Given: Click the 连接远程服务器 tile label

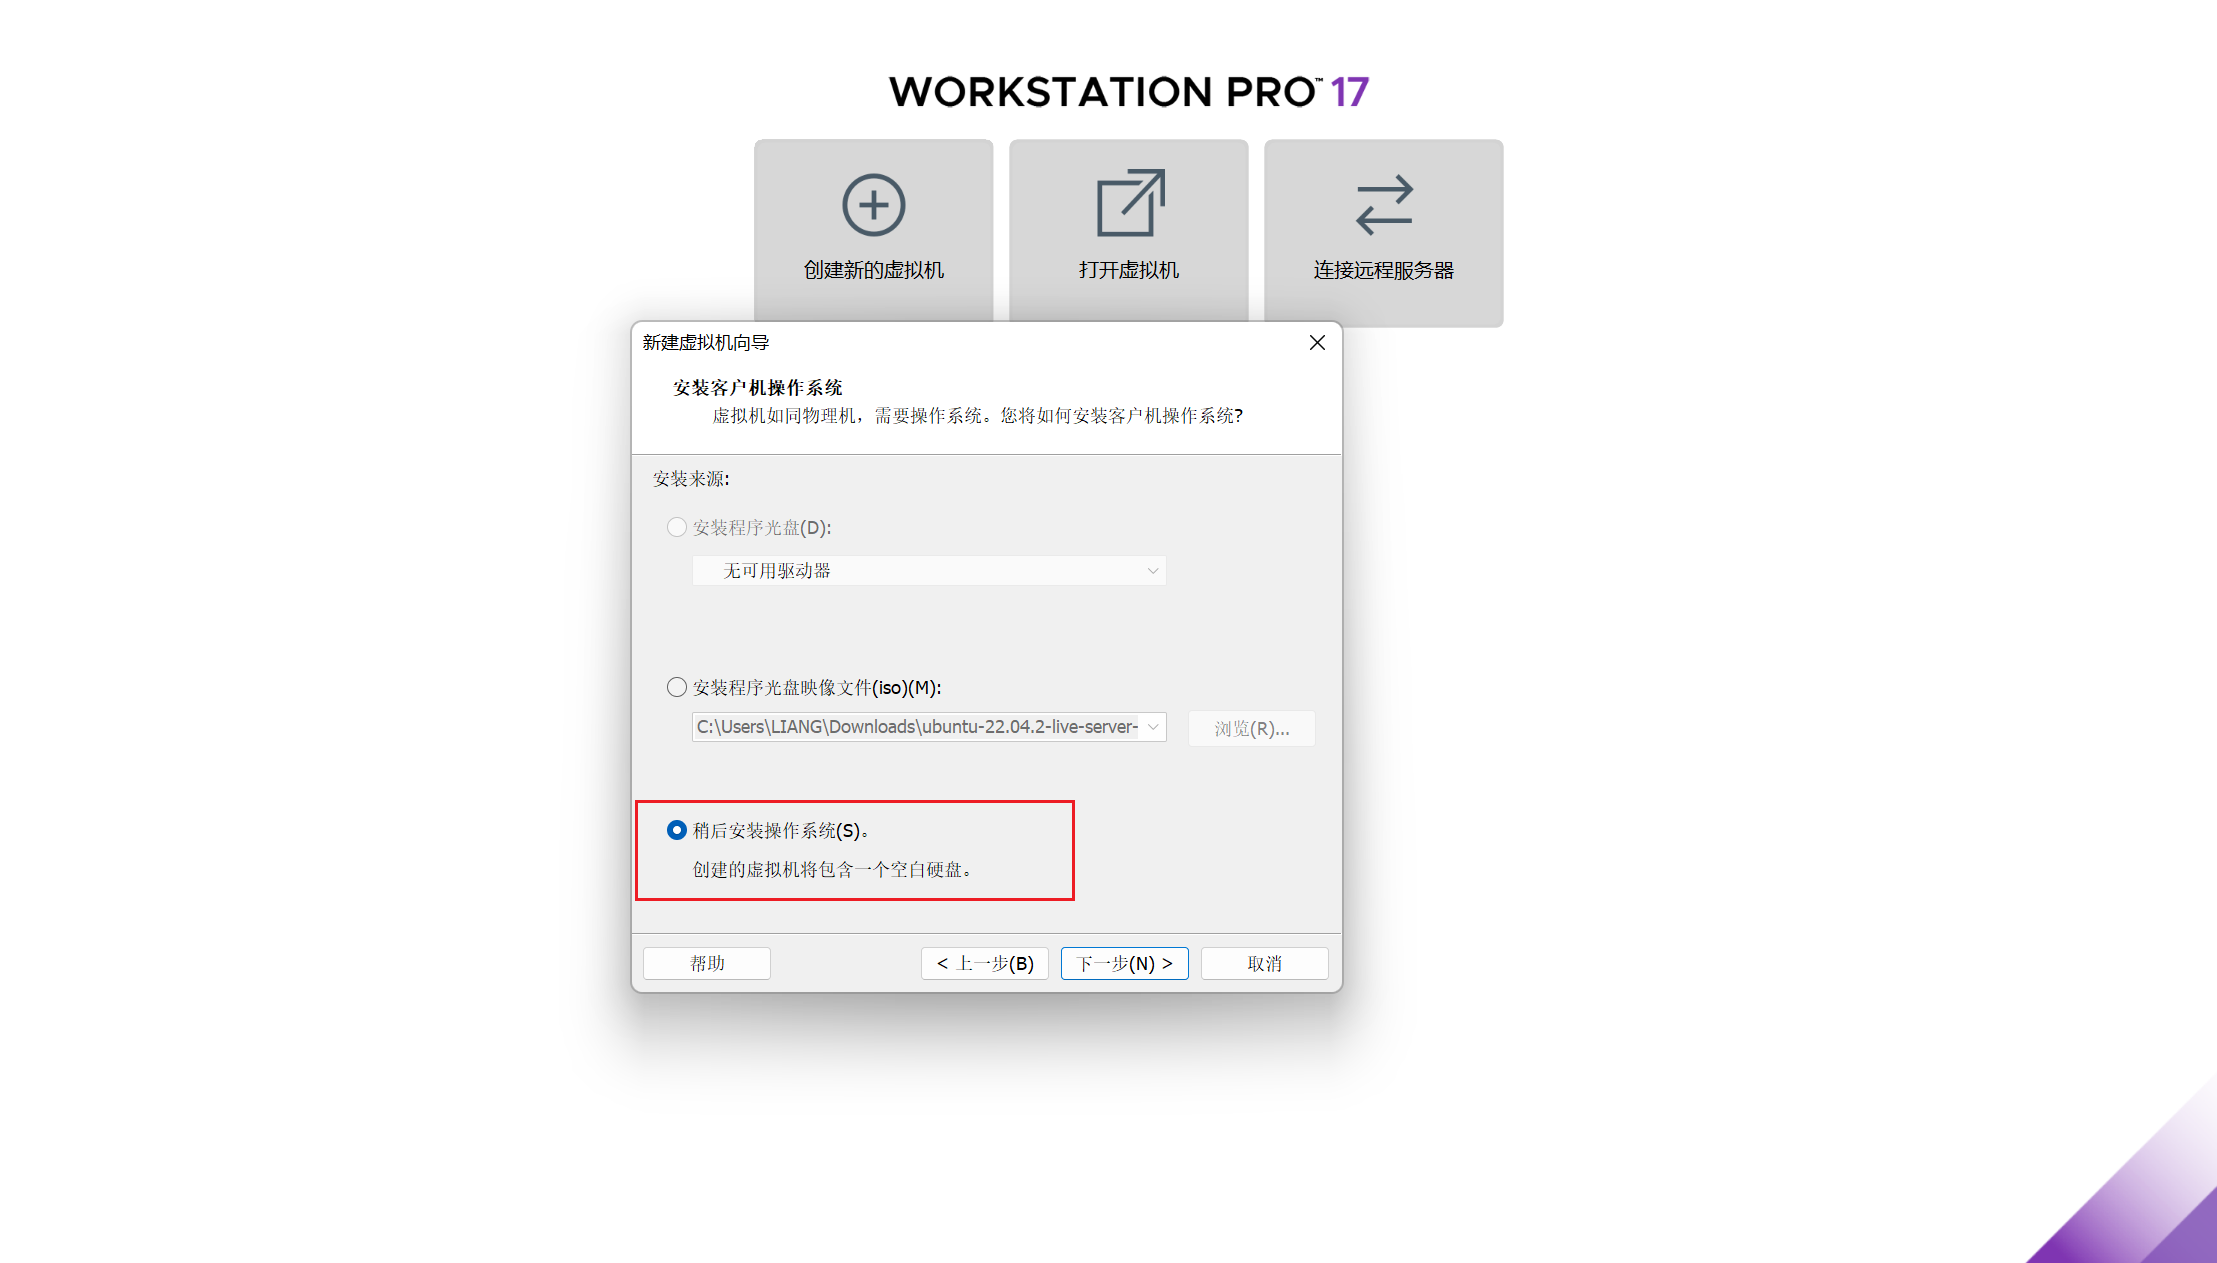Looking at the screenshot, I should tap(1383, 270).
